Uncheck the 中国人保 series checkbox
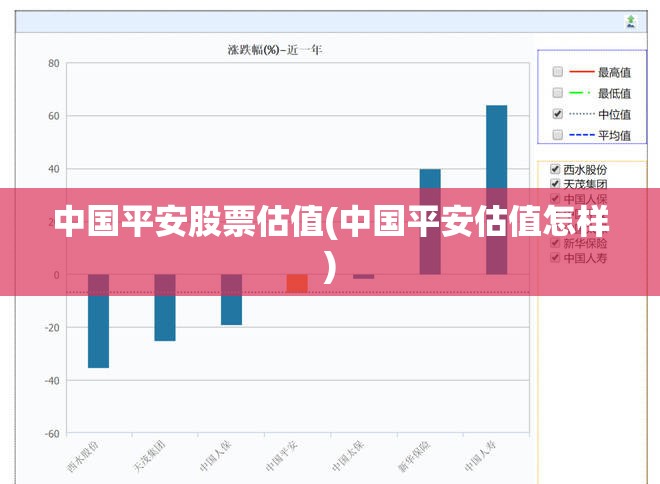The width and height of the screenshot is (660, 484). pyautogui.click(x=555, y=198)
